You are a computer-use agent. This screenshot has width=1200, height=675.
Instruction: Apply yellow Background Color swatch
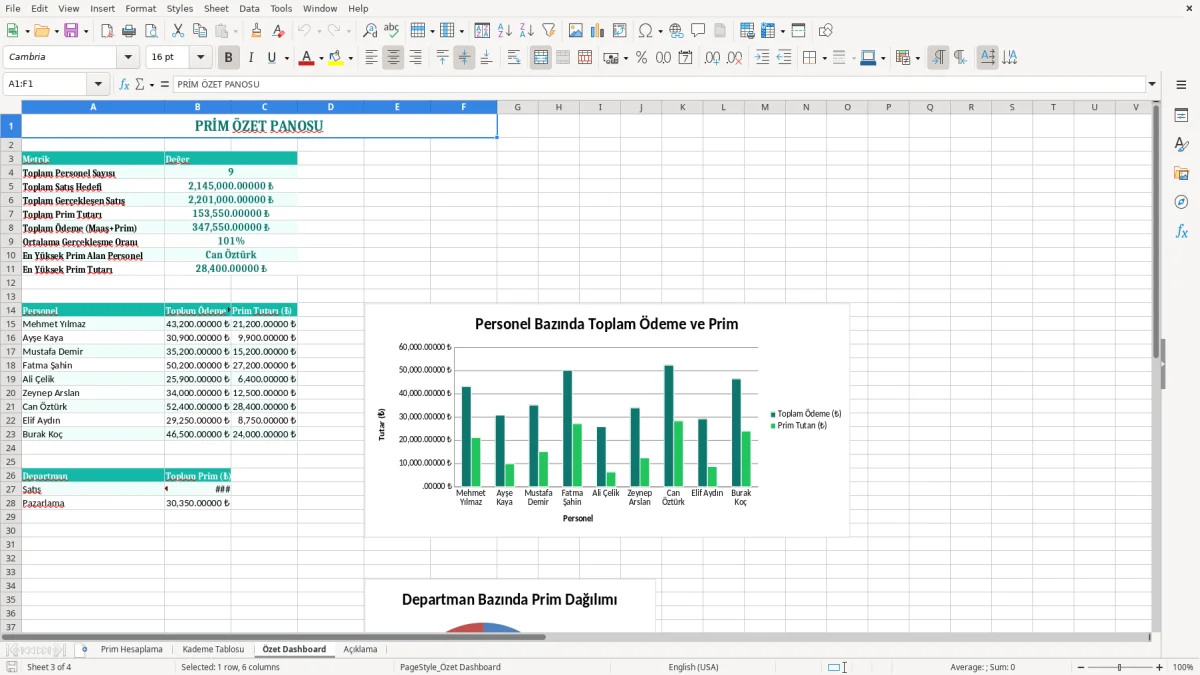[x=335, y=58]
